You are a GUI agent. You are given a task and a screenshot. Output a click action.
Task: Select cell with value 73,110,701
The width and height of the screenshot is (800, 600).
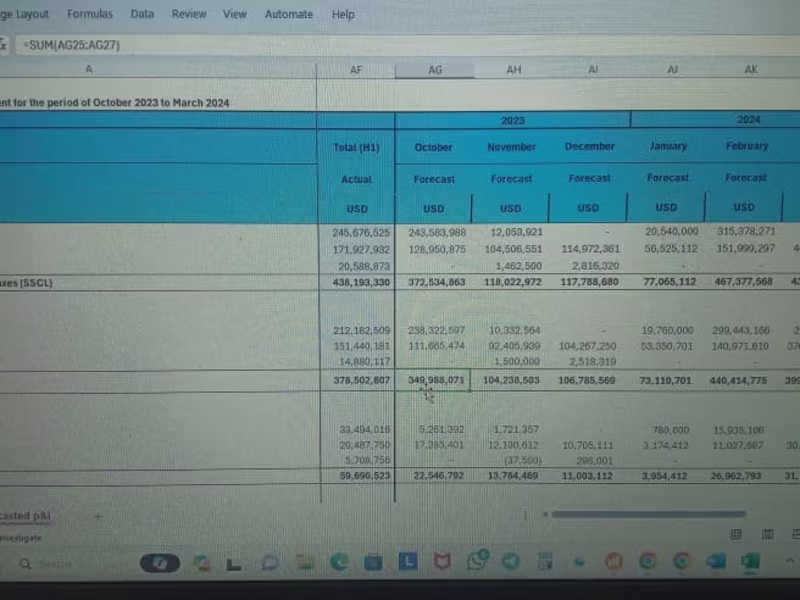click(x=665, y=380)
